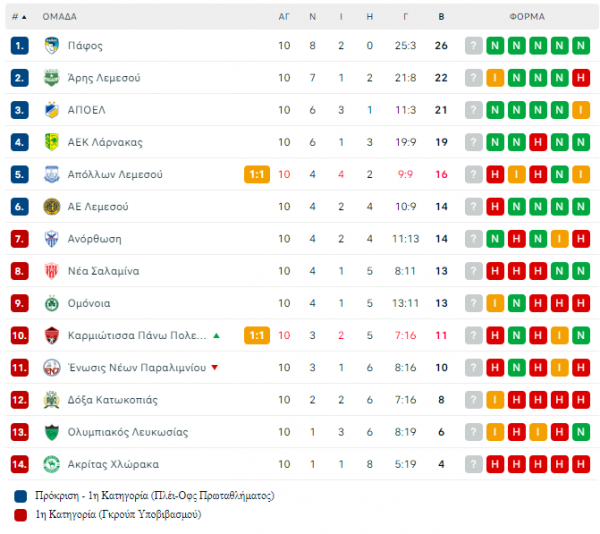Select the ΑΕΚ Λάρνακας crest icon
This screenshot has height=534, width=600.
(52, 142)
